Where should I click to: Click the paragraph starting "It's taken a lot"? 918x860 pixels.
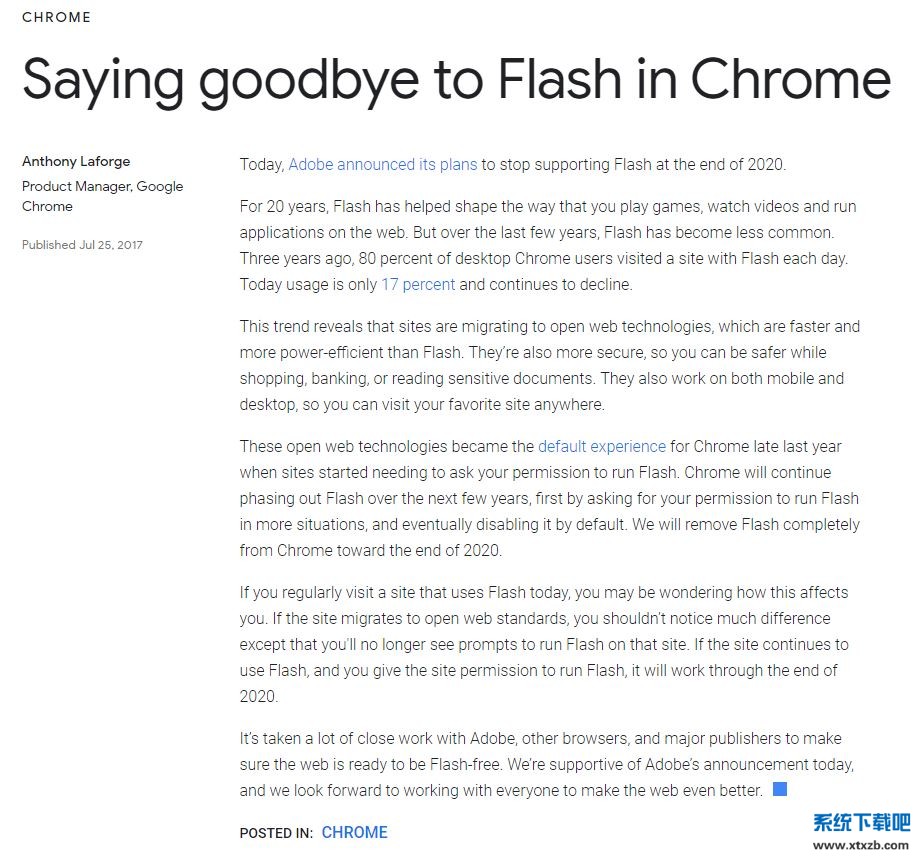546,764
